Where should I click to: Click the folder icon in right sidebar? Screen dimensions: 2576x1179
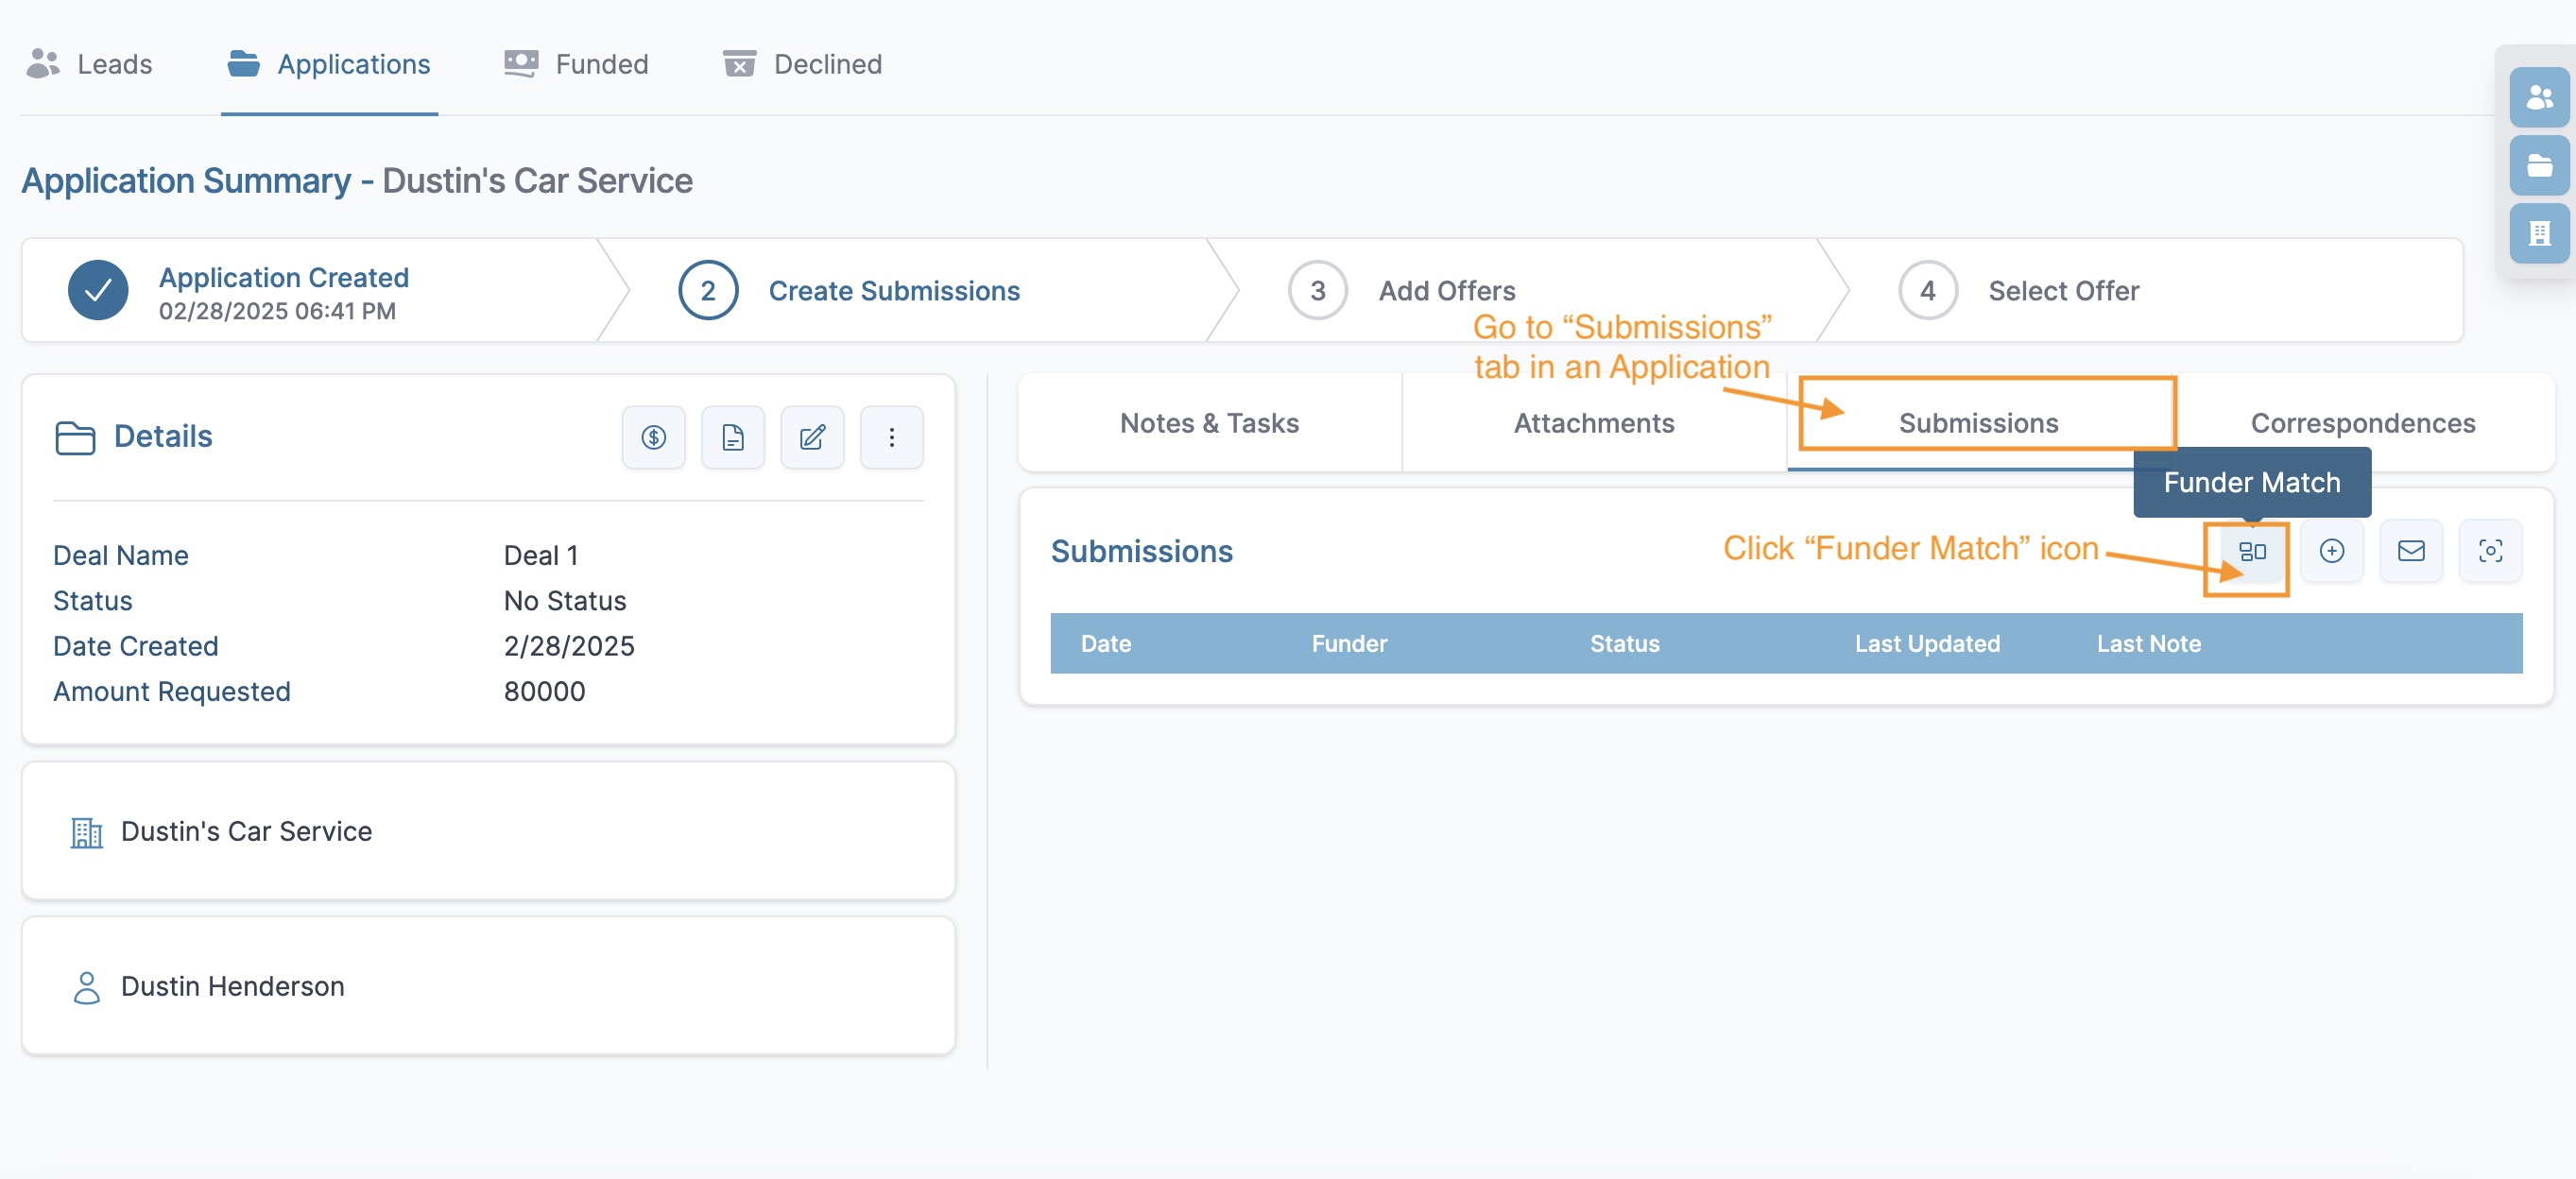[x=2538, y=166]
